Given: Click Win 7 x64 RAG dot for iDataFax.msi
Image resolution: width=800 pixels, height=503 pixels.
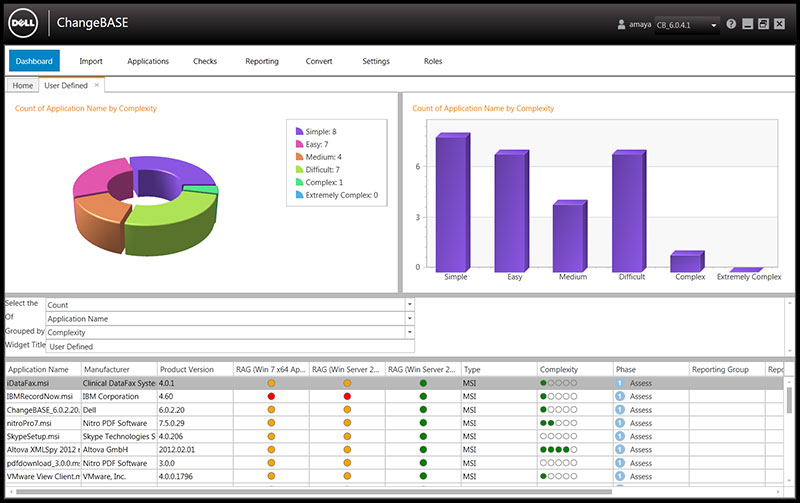Looking at the screenshot, I should click(271, 383).
